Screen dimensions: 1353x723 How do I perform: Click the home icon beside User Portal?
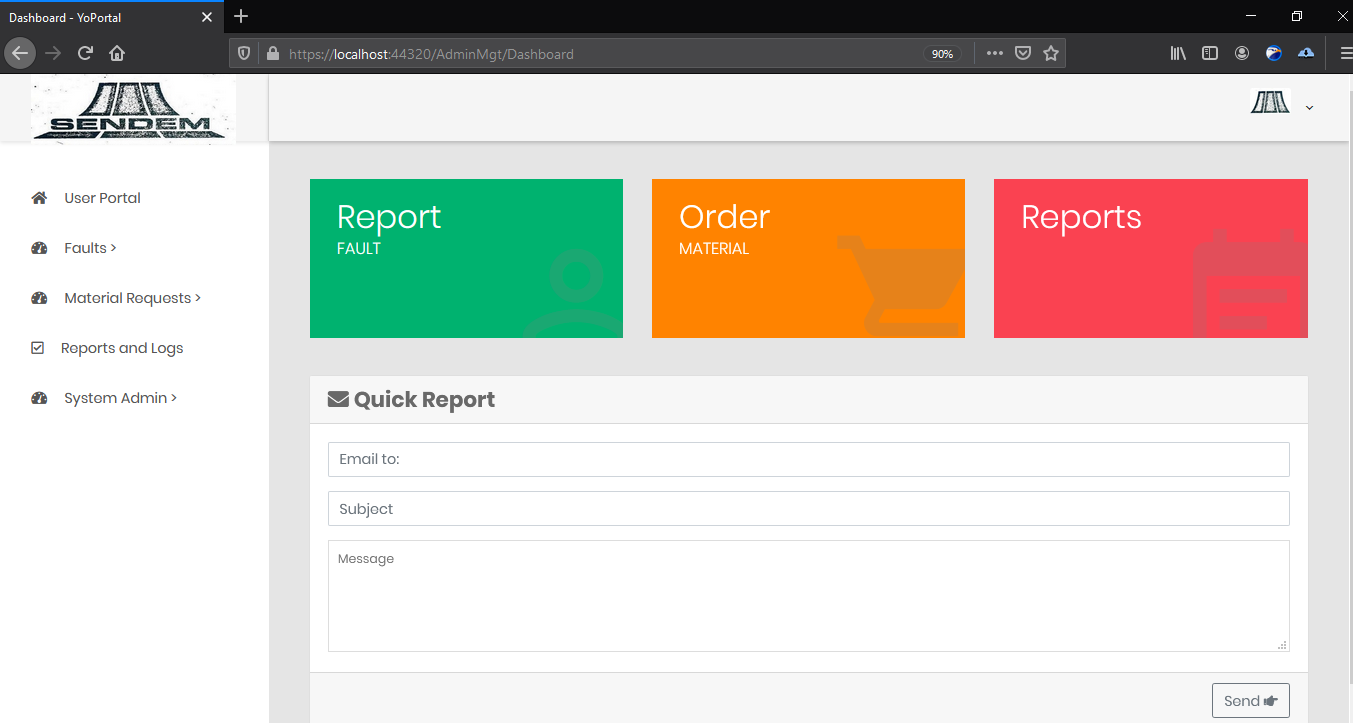(39, 198)
